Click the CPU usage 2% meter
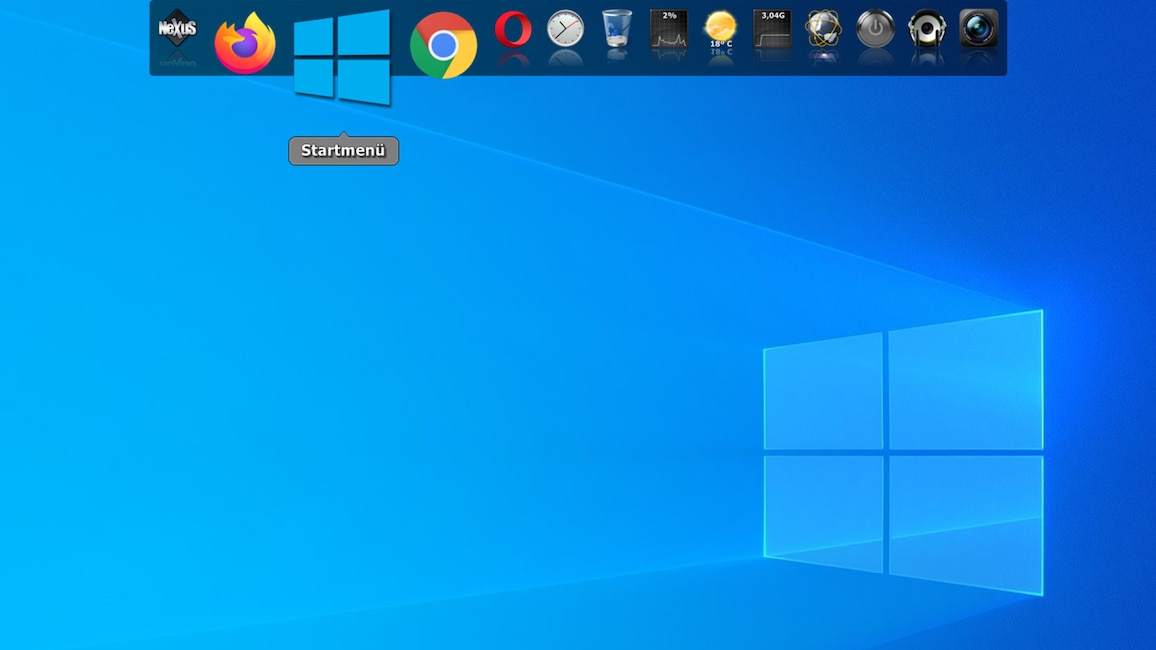This screenshot has width=1156, height=650. point(669,29)
